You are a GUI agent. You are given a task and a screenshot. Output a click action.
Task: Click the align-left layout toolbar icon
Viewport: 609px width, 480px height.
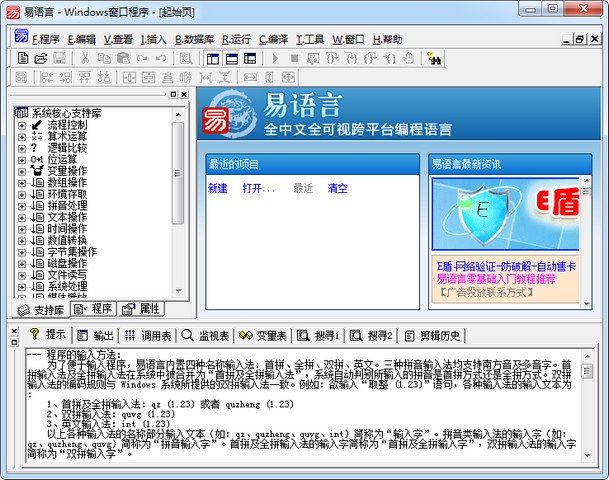tap(47, 77)
